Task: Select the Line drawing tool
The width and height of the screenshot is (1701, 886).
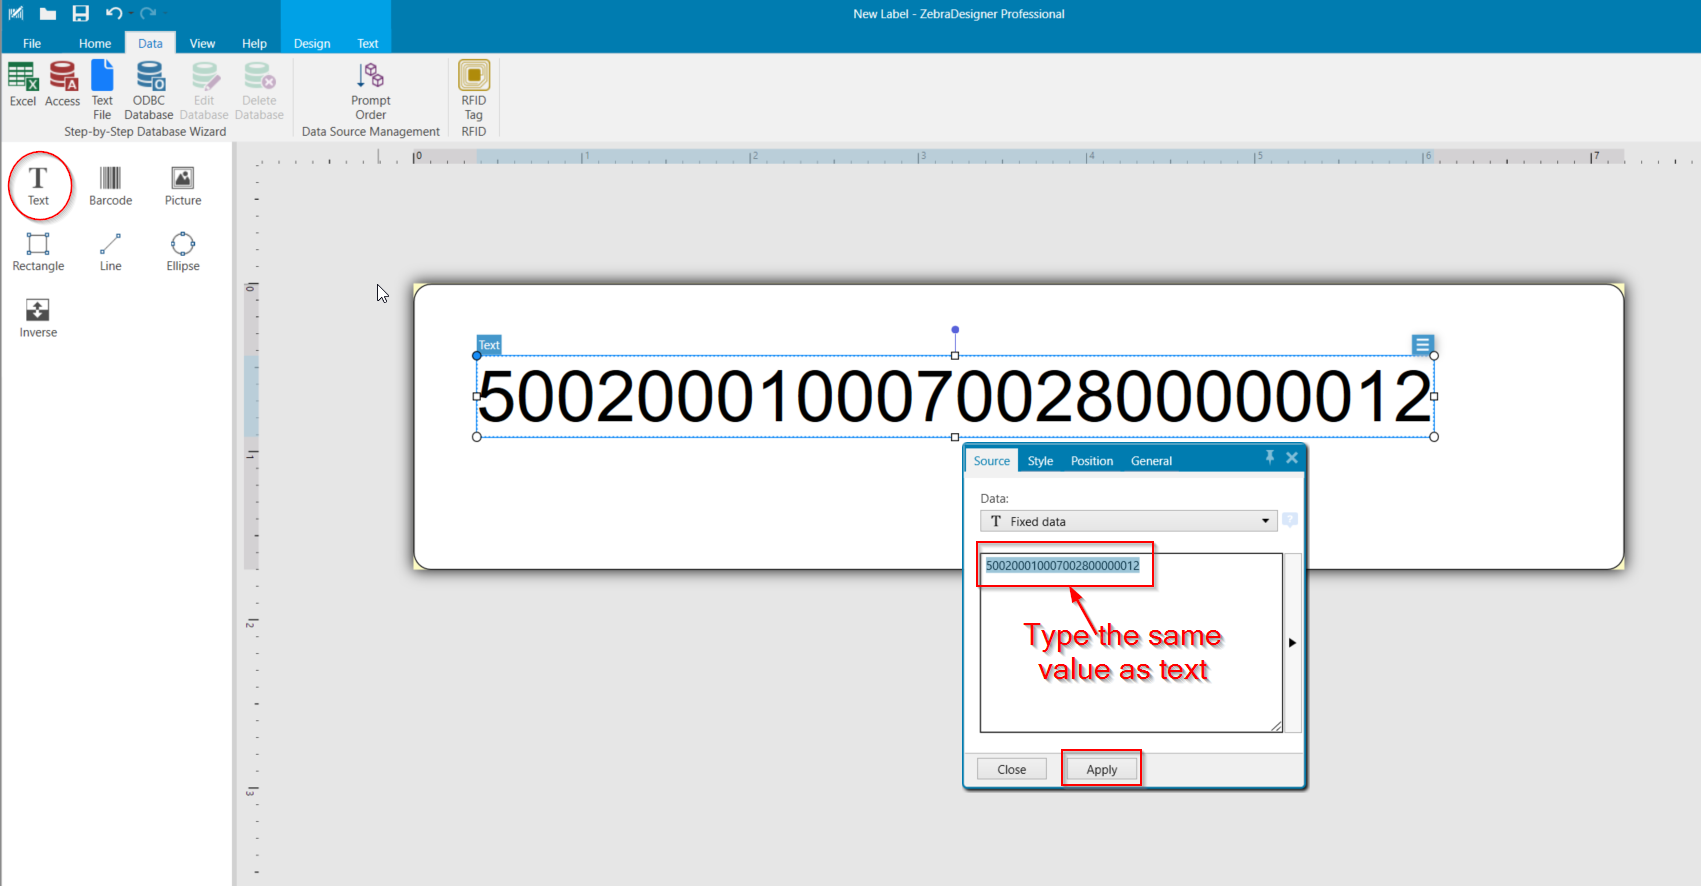Action: [110, 251]
